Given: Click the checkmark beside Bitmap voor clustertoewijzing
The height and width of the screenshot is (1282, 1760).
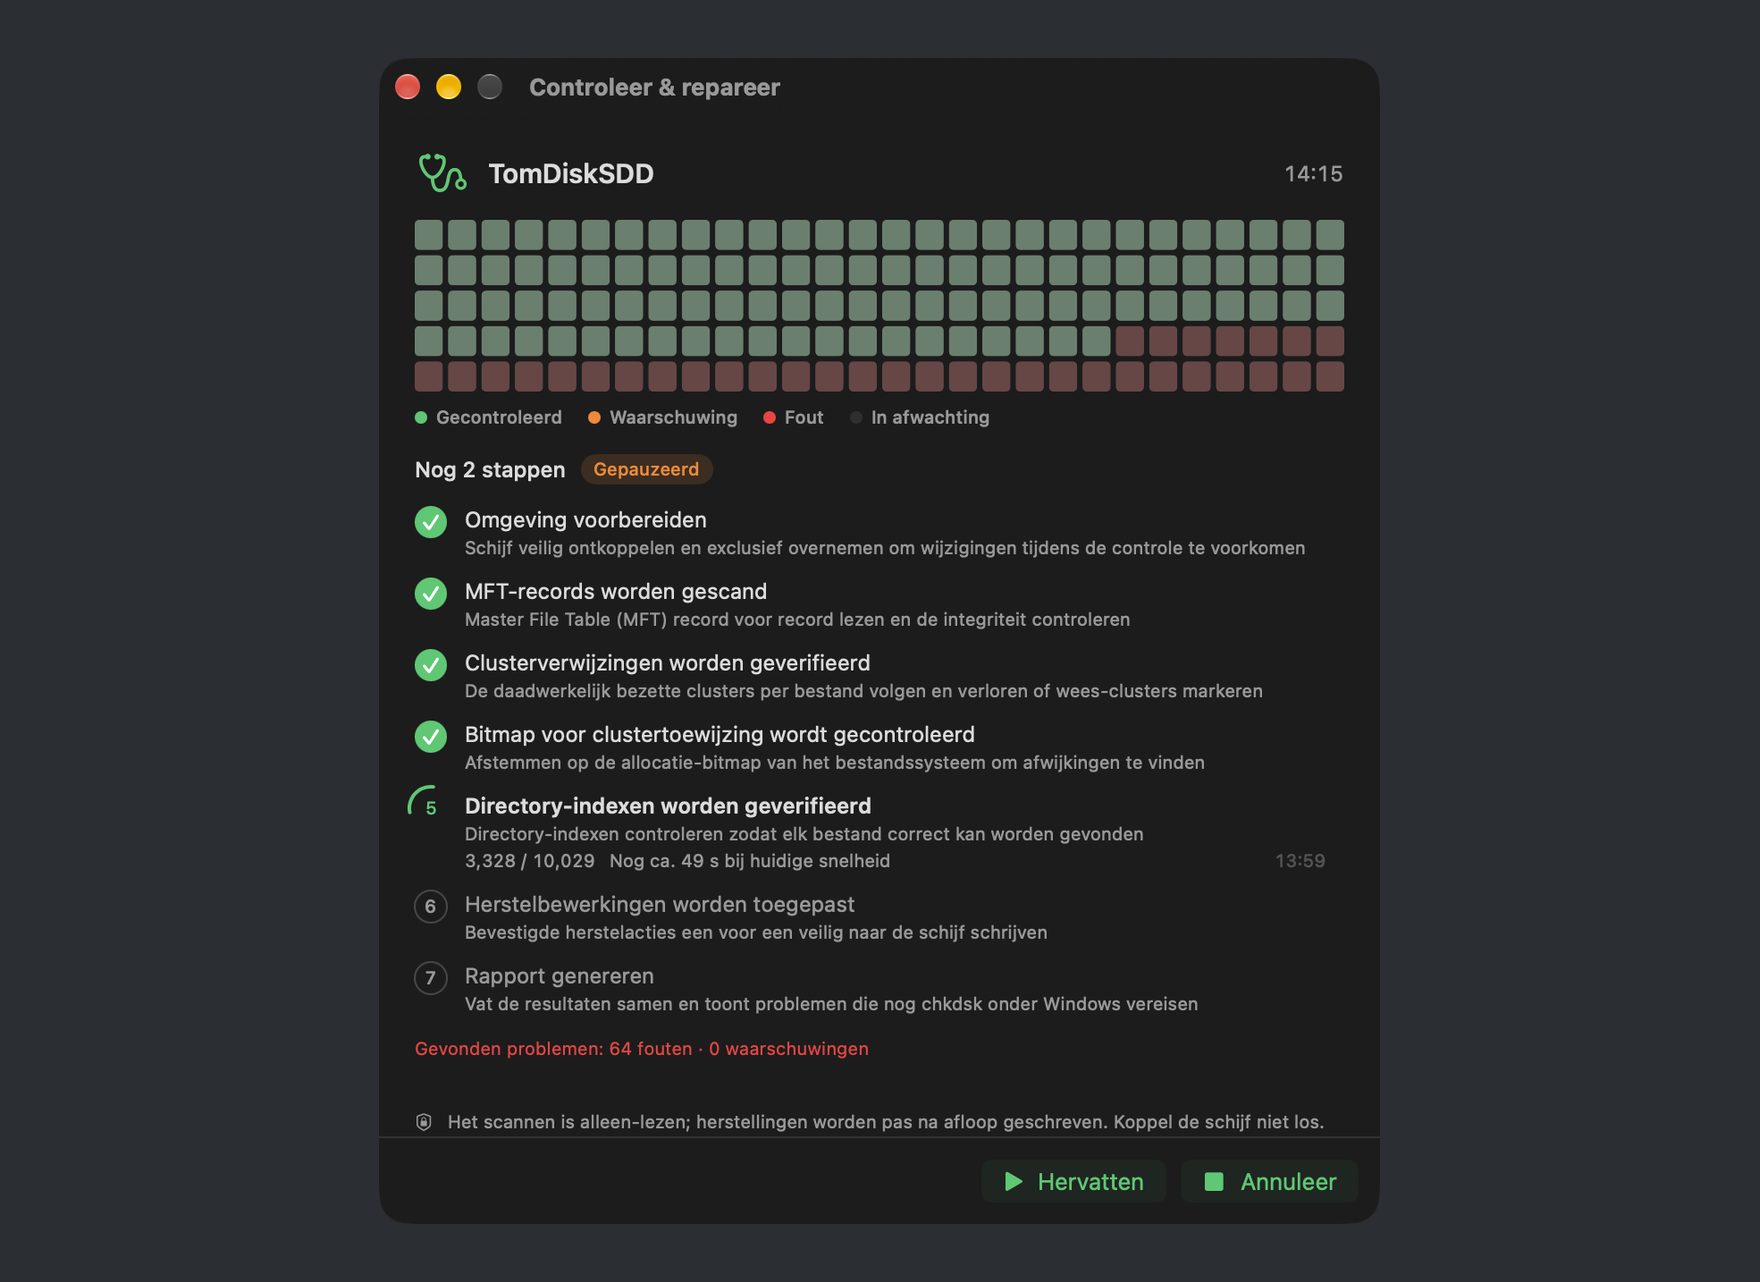Looking at the screenshot, I should pyautogui.click(x=431, y=737).
